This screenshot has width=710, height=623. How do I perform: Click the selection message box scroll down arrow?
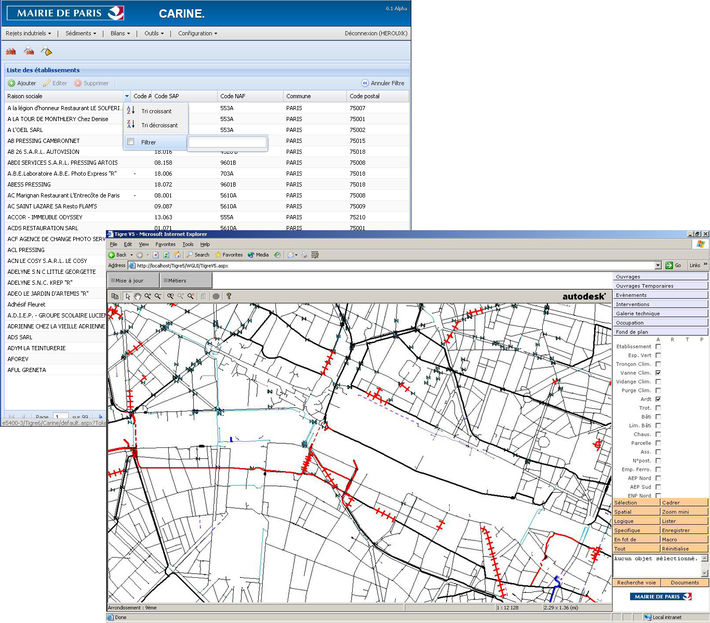click(x=705, y=573)
